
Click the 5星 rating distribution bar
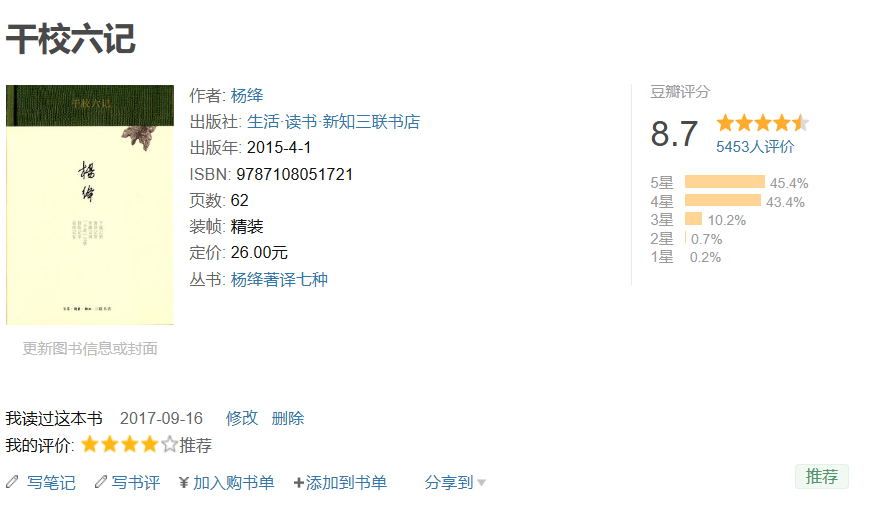tap(724, 182)
